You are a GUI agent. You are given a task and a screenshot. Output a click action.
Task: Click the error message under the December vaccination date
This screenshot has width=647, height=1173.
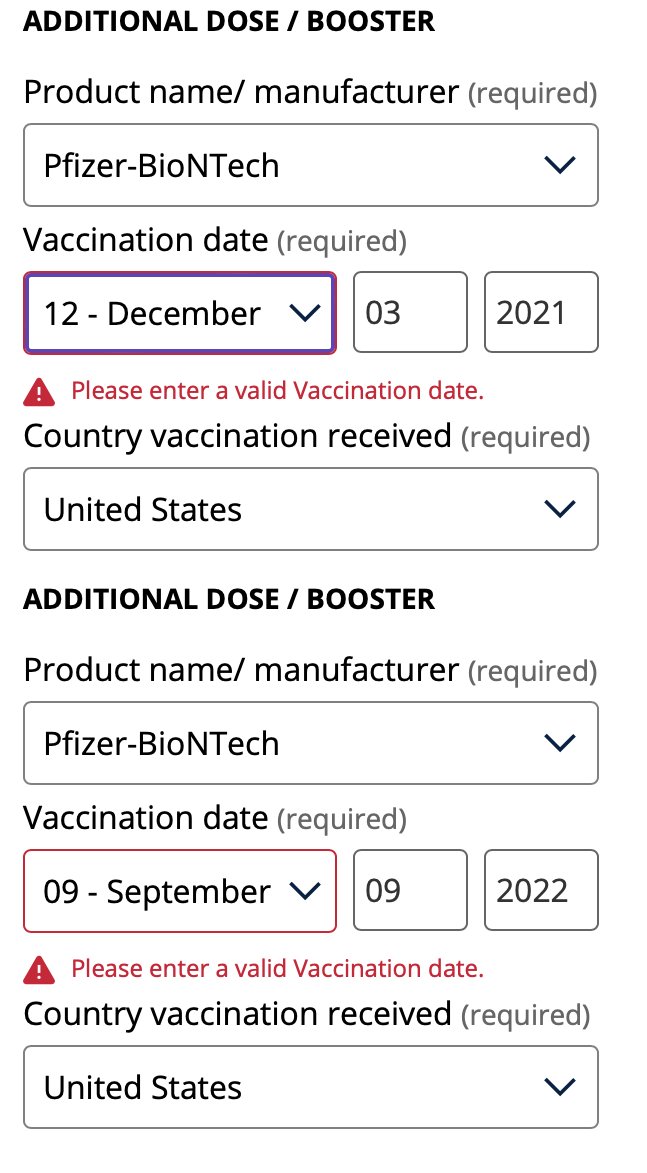[x=277, y=391]
